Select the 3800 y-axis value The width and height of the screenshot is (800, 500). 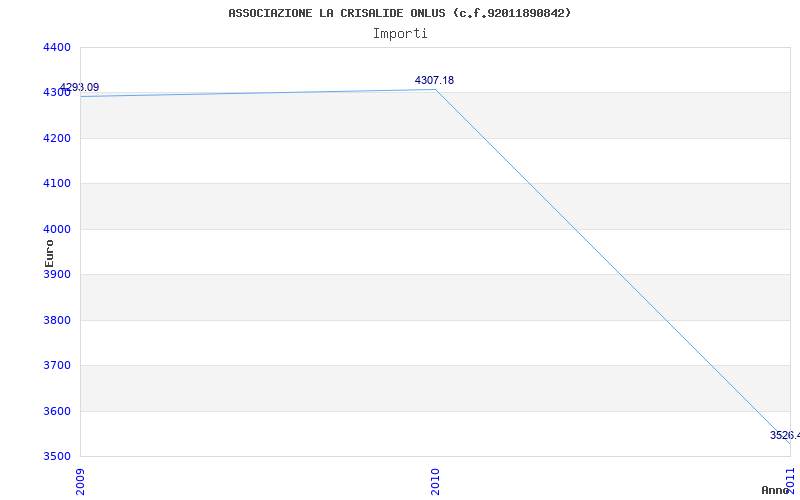[57, 320]
